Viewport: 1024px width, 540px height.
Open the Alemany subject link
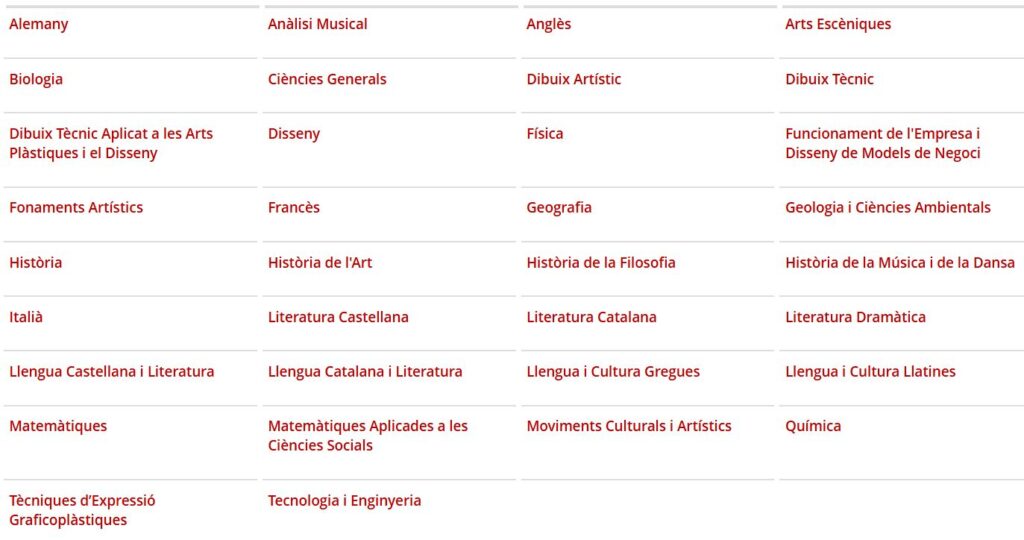point(39,24)
